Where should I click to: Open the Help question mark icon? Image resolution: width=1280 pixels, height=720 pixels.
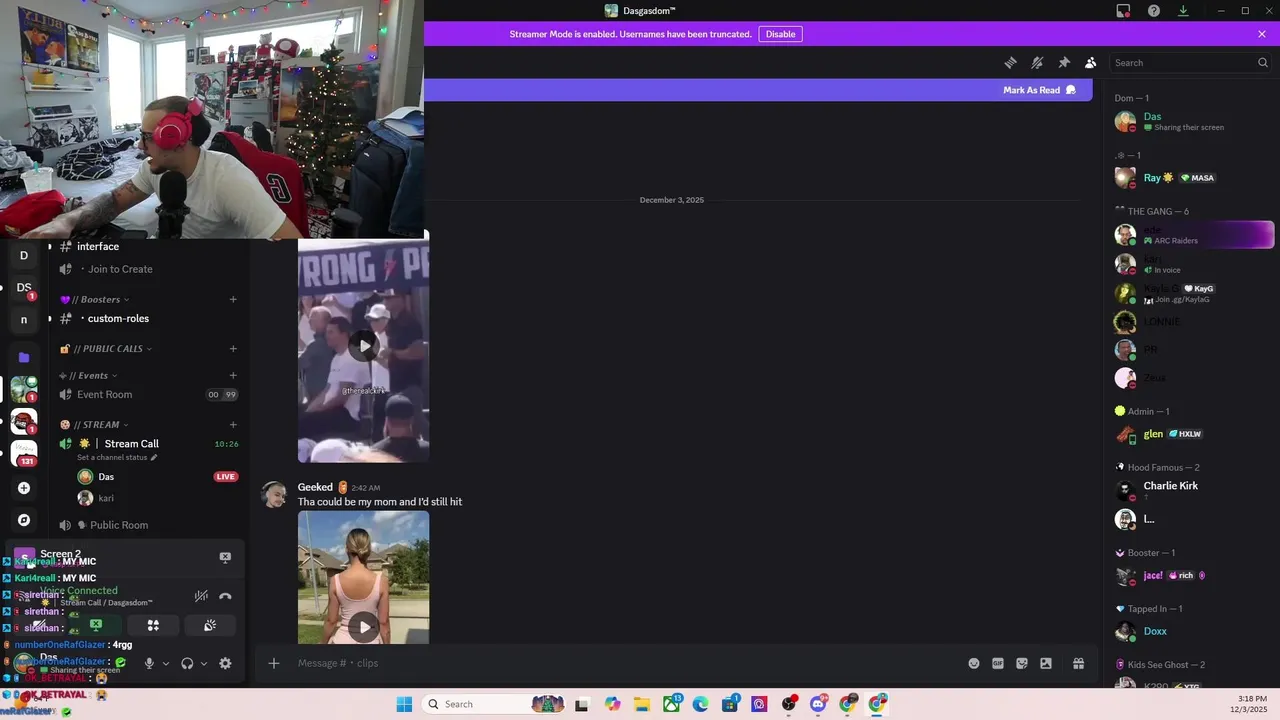tap(1154, 11)
